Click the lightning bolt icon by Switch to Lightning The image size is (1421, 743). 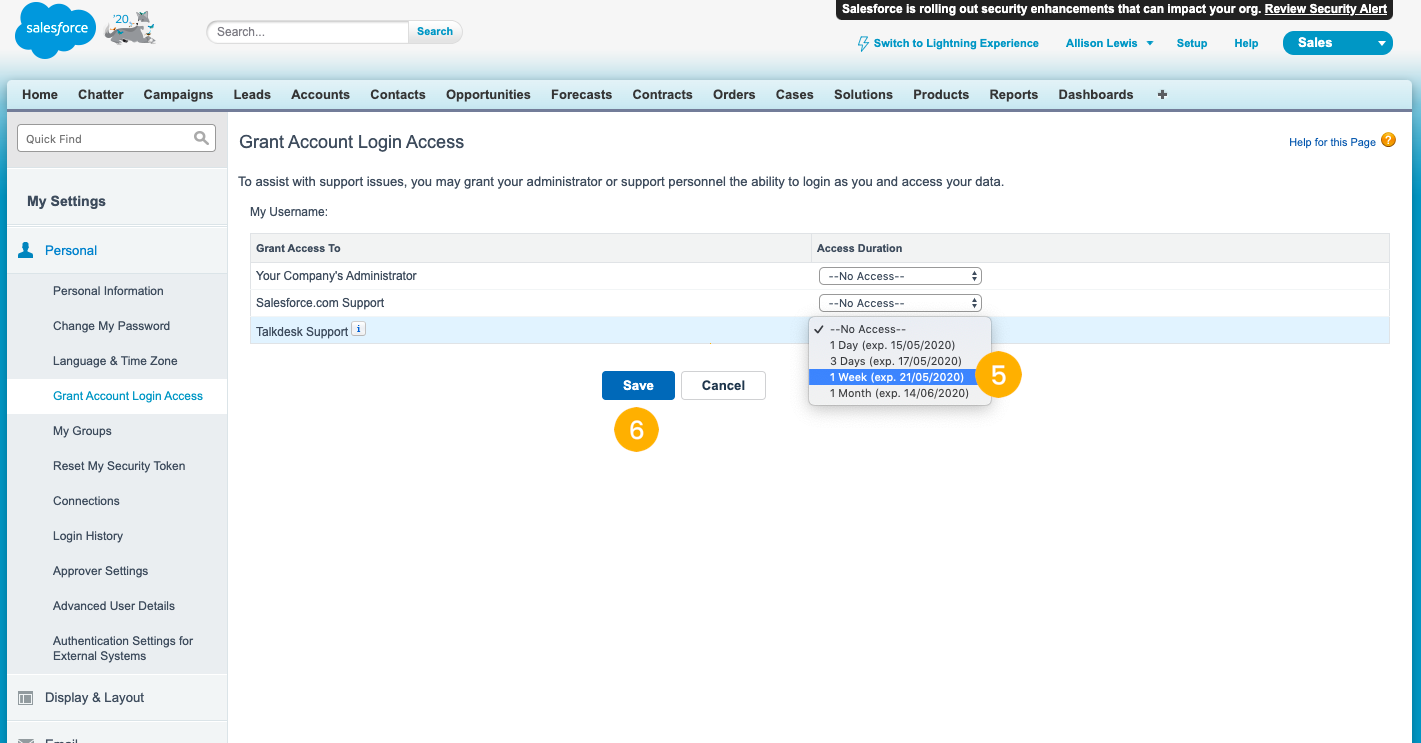[x=864, y=44]
